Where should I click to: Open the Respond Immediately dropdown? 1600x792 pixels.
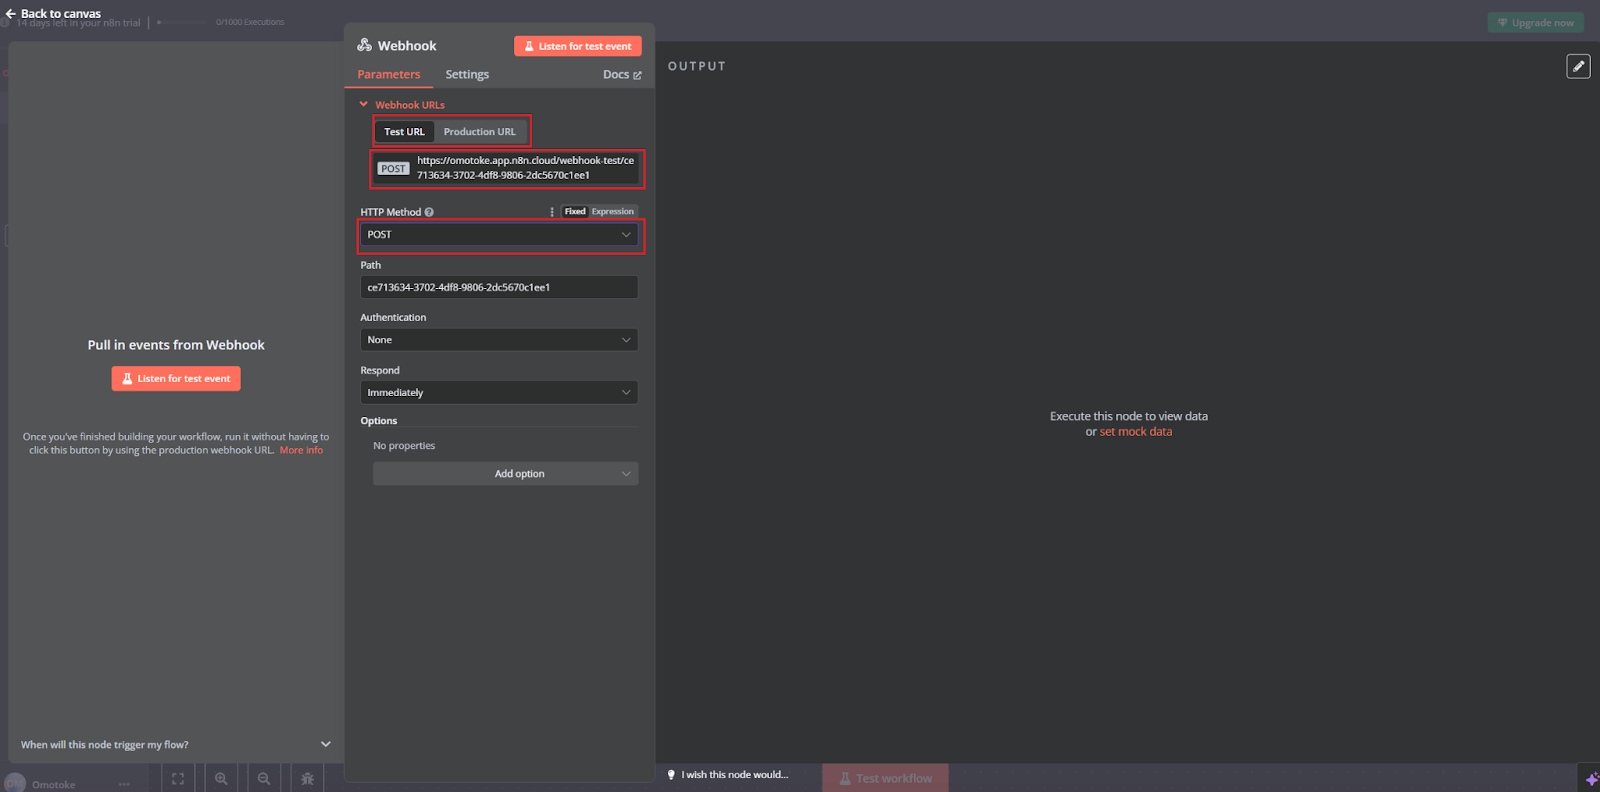[499, 393]
